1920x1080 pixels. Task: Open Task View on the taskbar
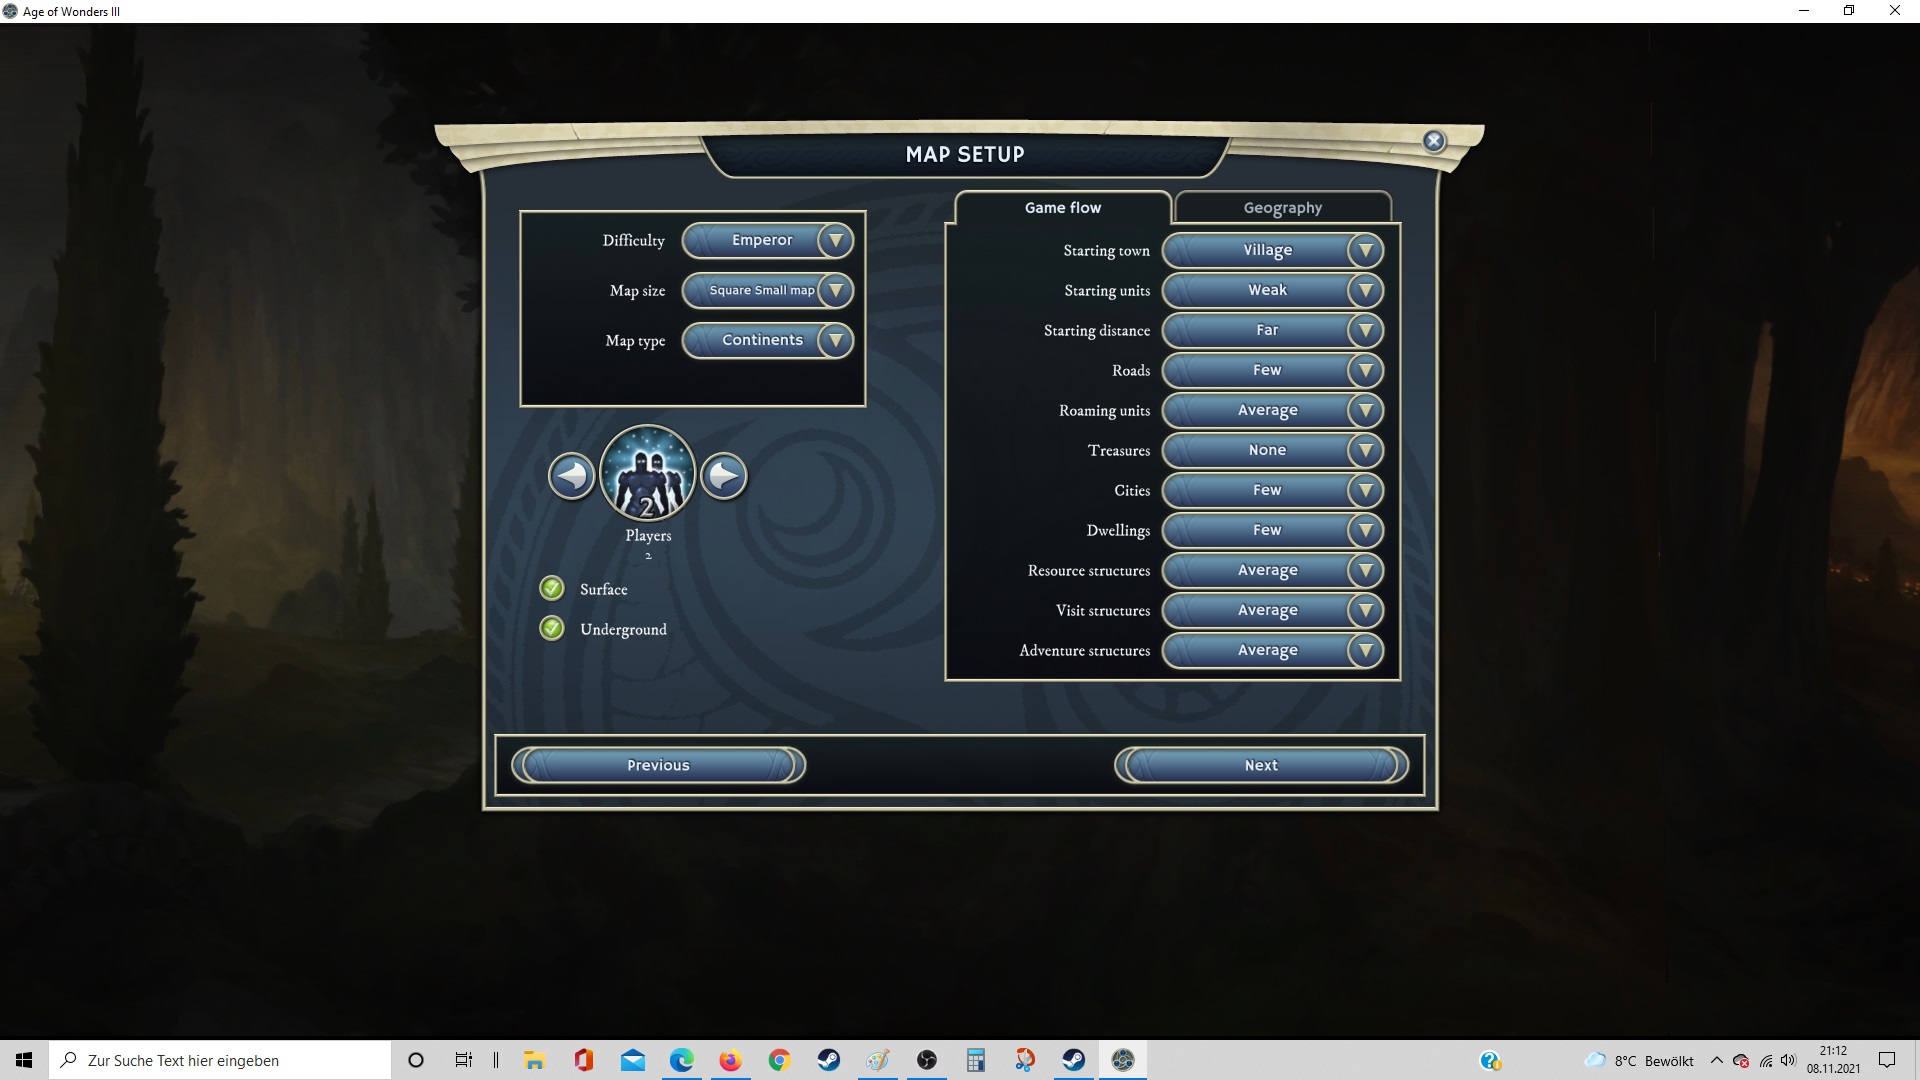(464, 1060)
